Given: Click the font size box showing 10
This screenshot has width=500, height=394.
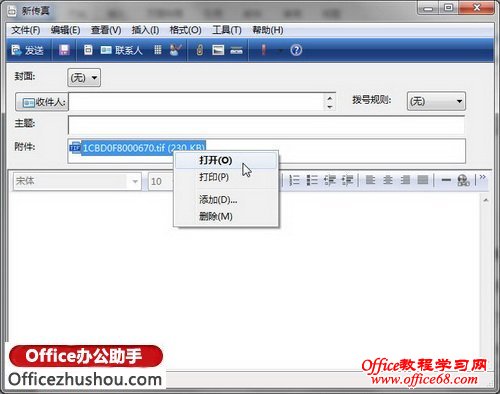Looking at the screenshot, I should click(161, 182).
